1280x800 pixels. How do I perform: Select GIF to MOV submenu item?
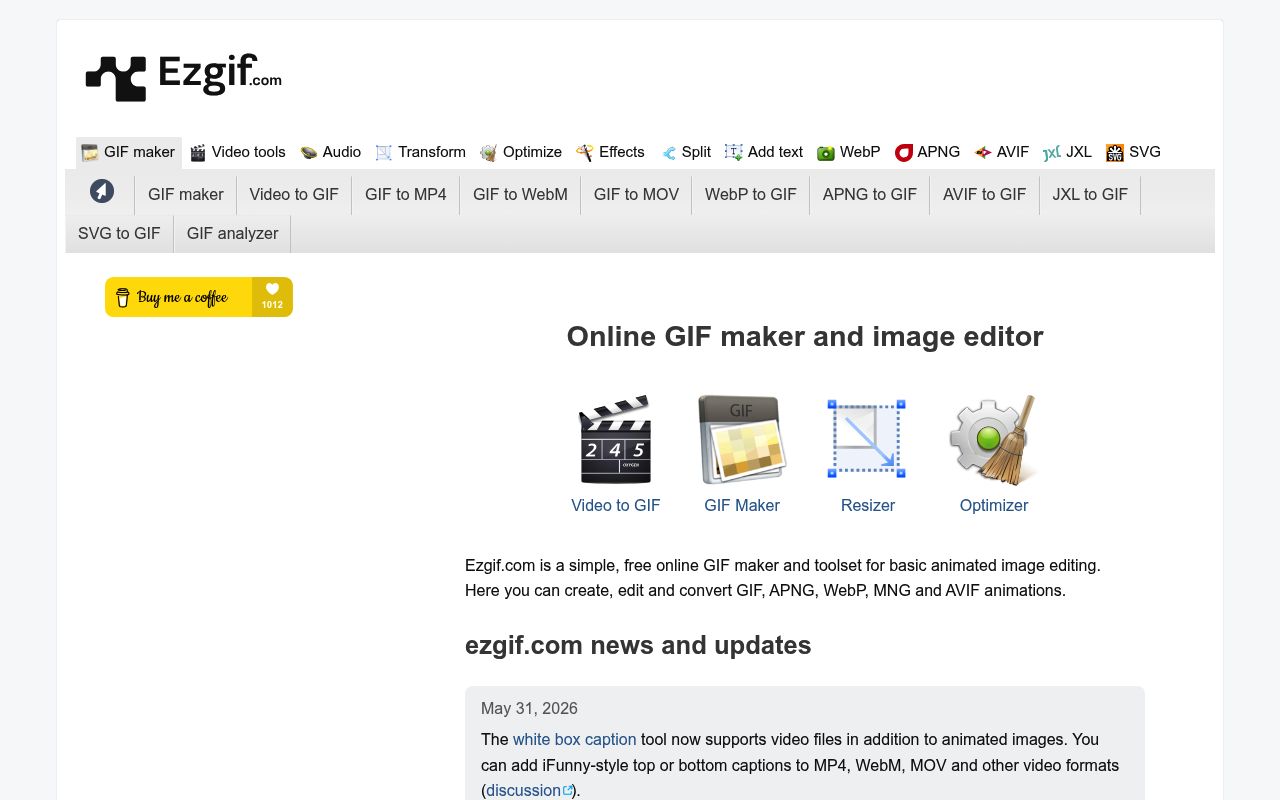[x=636, y=194]
